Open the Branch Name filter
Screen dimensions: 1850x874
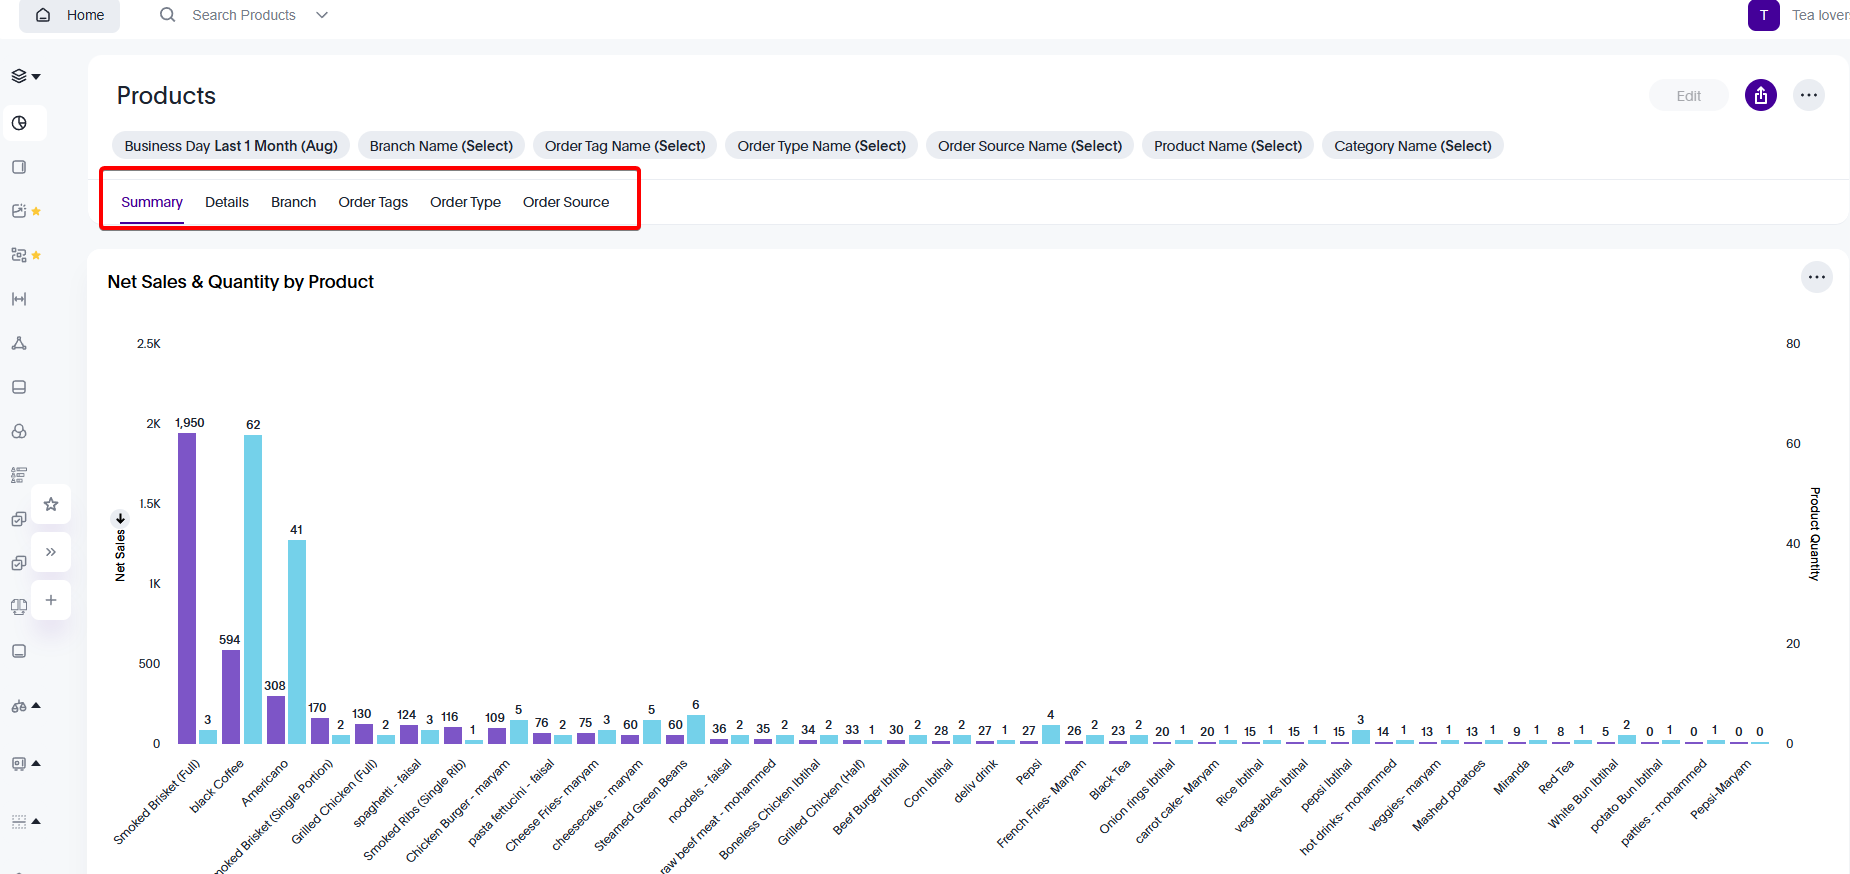pyautogui.click(x=441, y=146)
